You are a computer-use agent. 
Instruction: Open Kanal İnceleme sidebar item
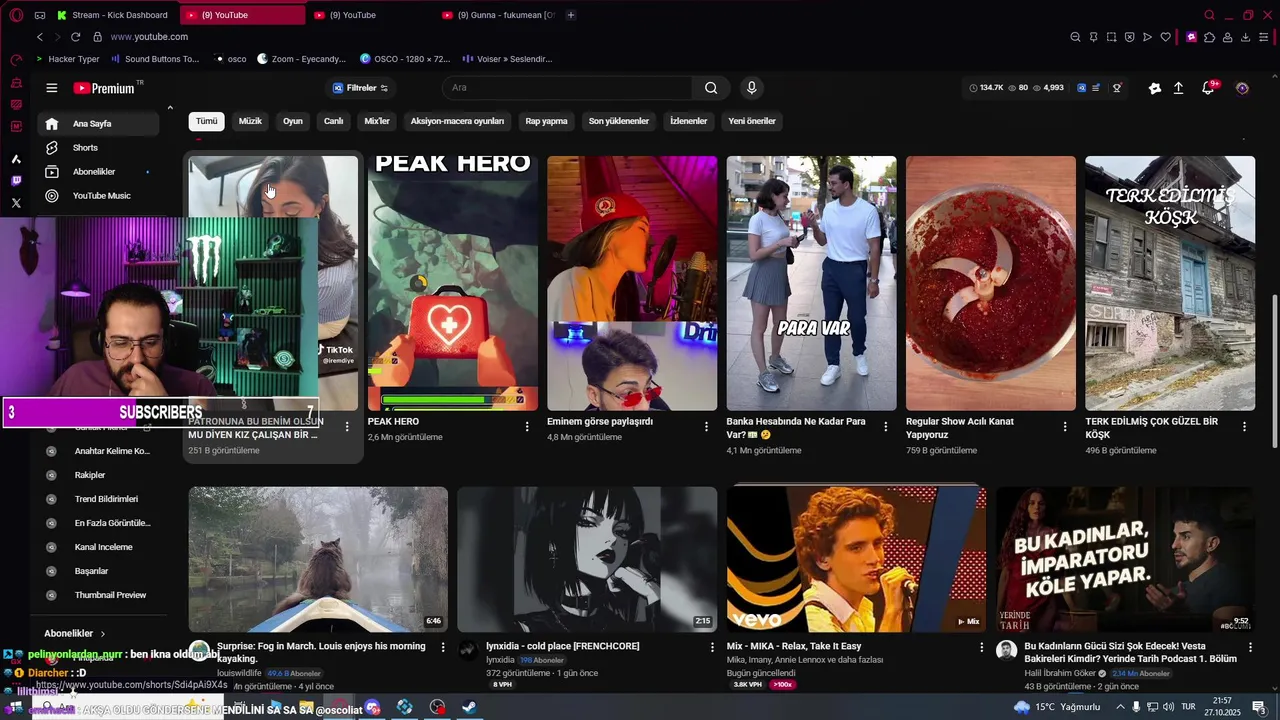[98, 547]
